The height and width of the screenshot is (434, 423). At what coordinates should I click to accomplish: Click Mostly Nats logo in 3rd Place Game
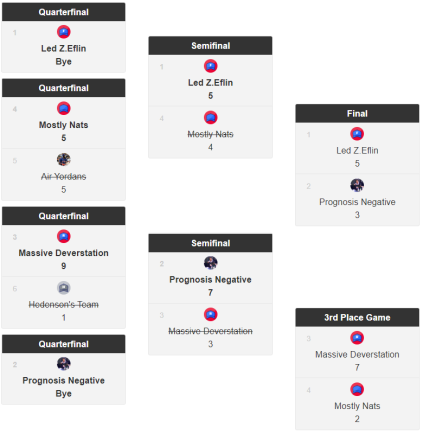(x=357, y=389)
